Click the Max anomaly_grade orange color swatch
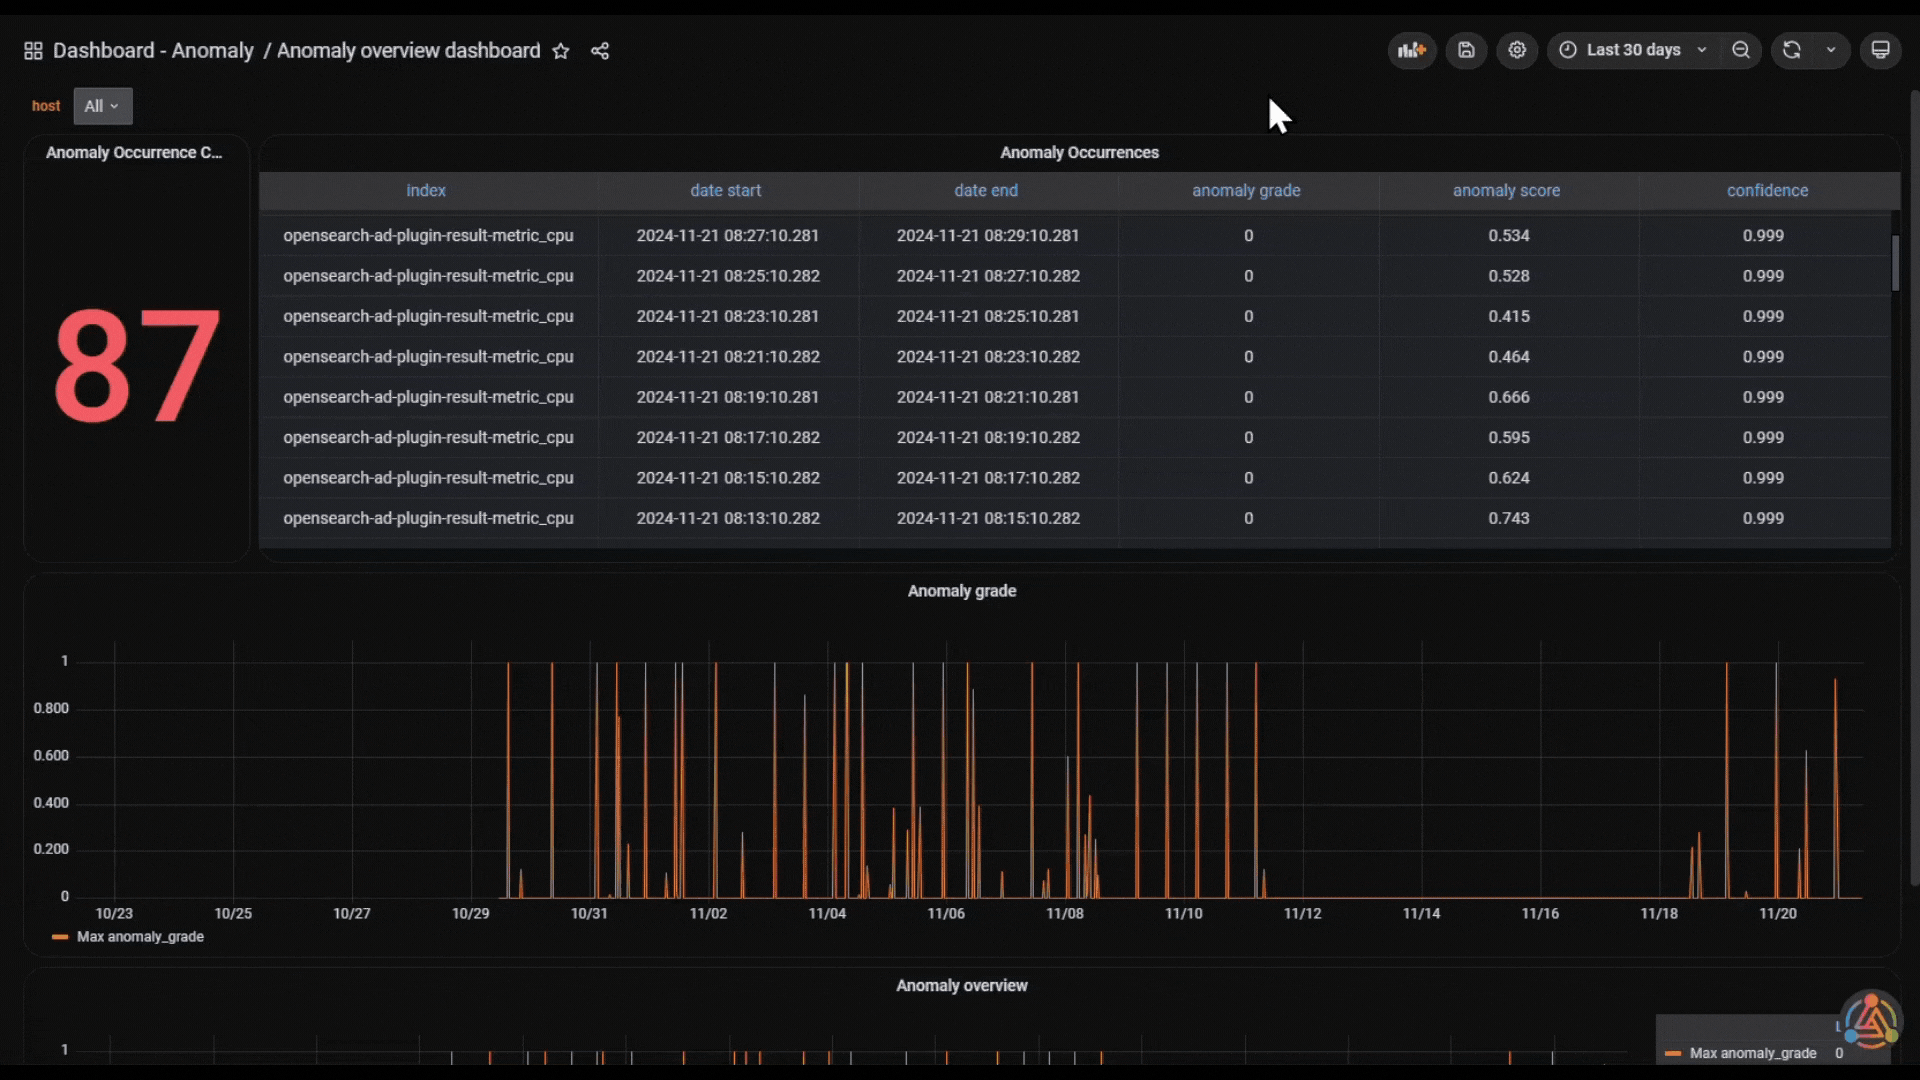1920x1080 pixels. click(x=60, y=937)
